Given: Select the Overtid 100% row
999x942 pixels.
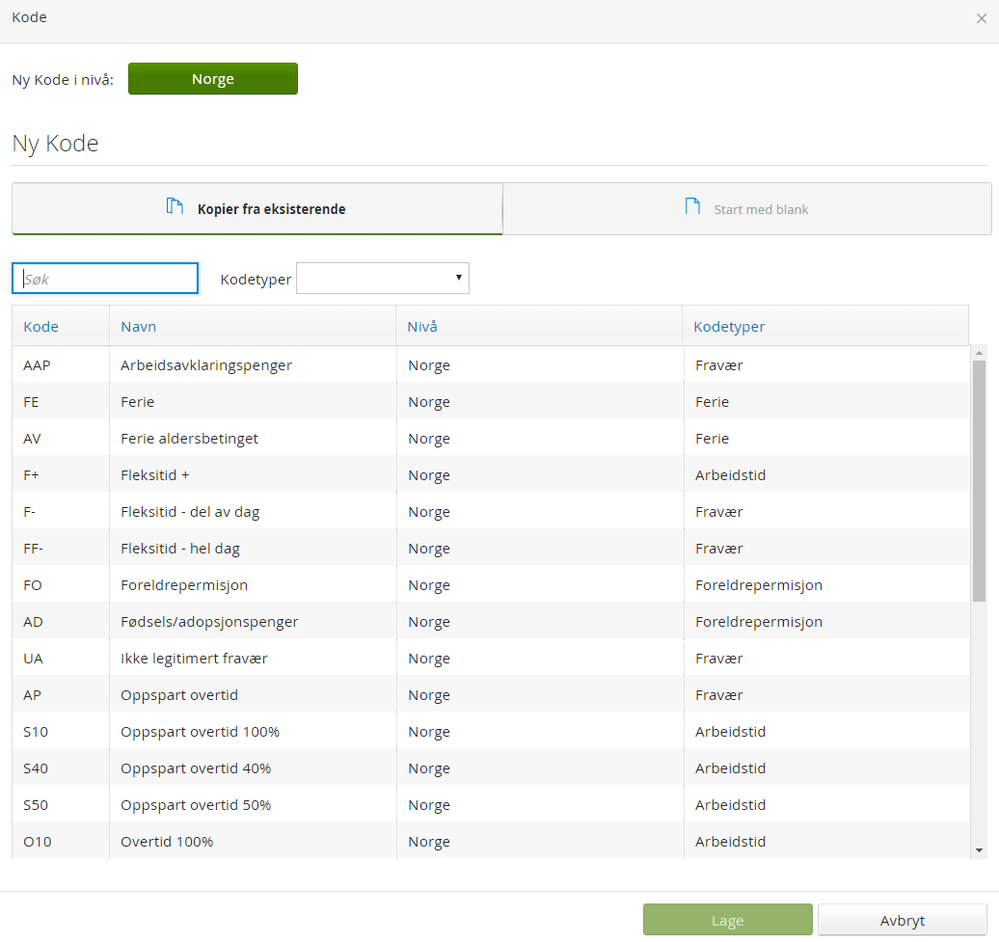Looking at the screenshot, I should point(491,841).
